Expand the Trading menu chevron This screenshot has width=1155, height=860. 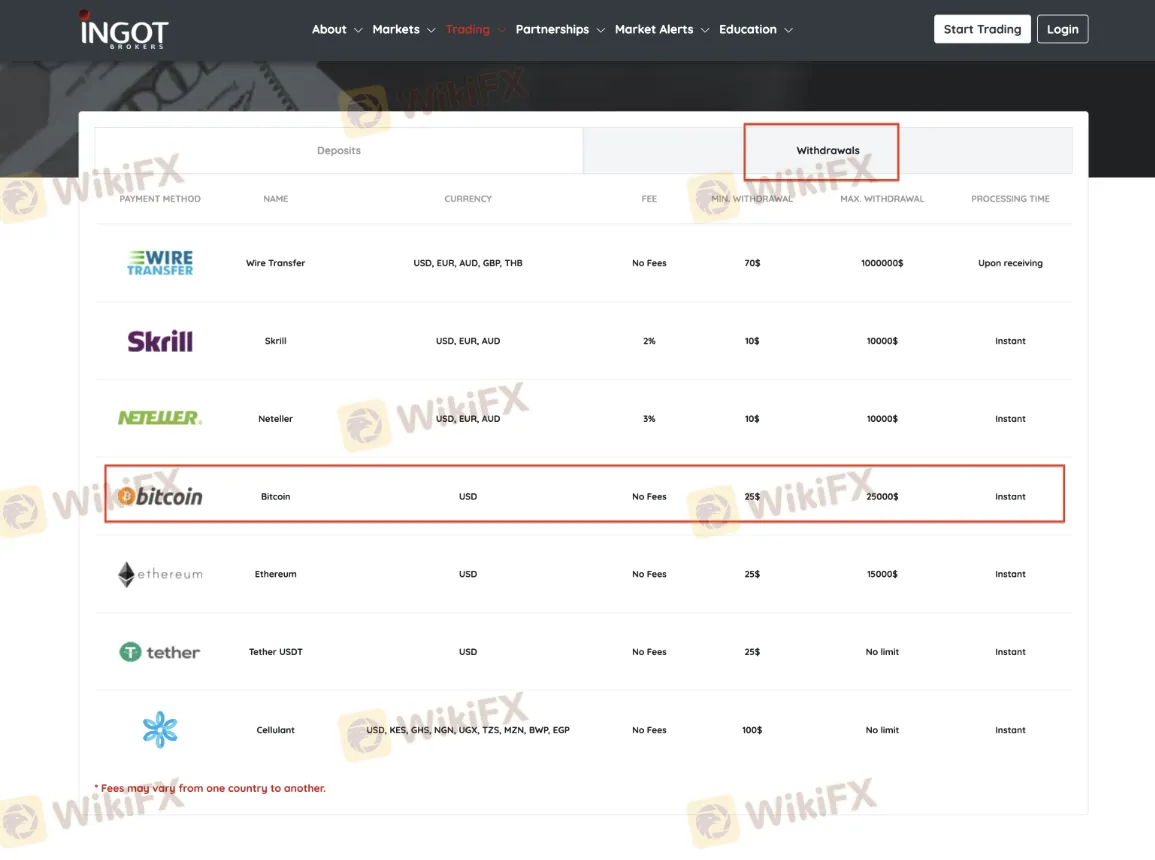point(501,30)
